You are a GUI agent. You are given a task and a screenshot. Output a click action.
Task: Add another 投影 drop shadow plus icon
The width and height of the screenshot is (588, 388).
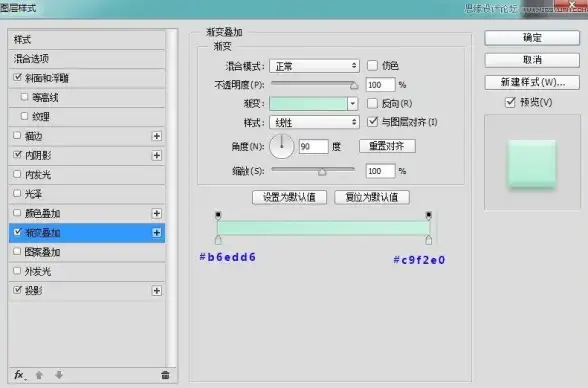157,291
